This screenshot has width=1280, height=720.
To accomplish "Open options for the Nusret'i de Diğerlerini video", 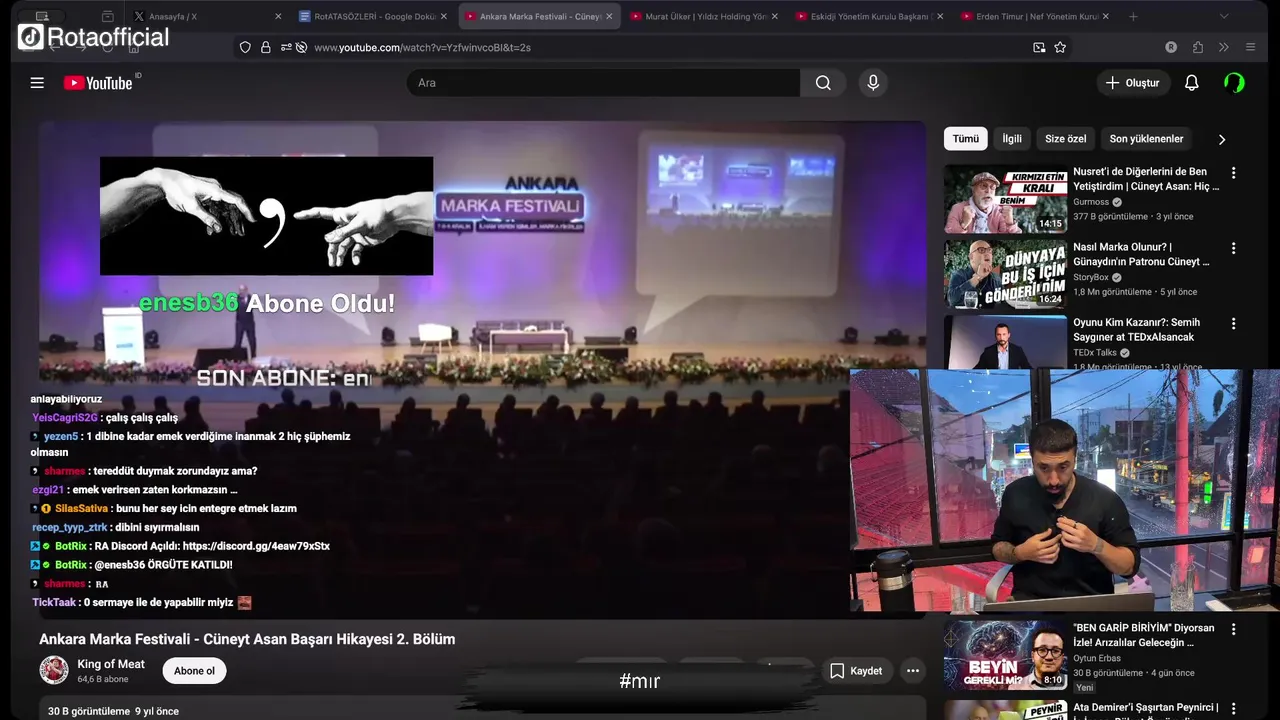I will point(1233,173).
